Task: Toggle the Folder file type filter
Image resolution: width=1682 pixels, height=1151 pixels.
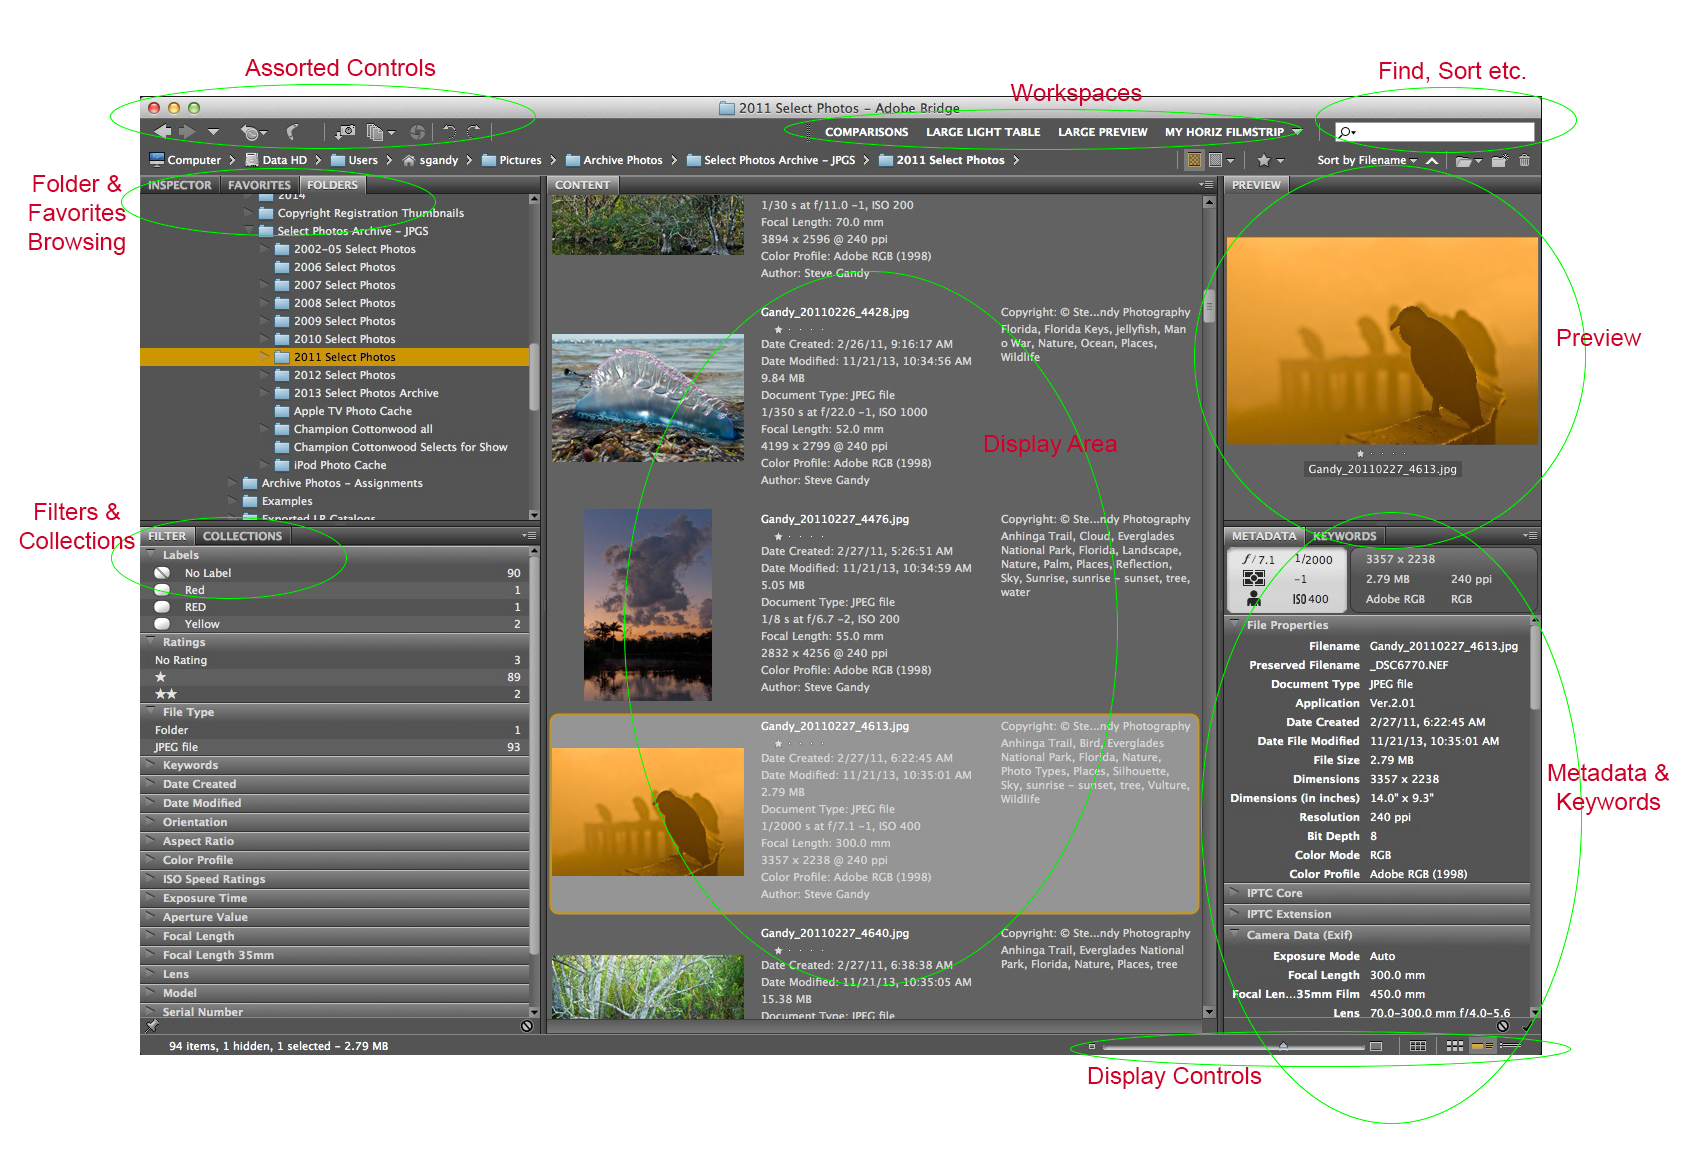Action: coord(334,730)
